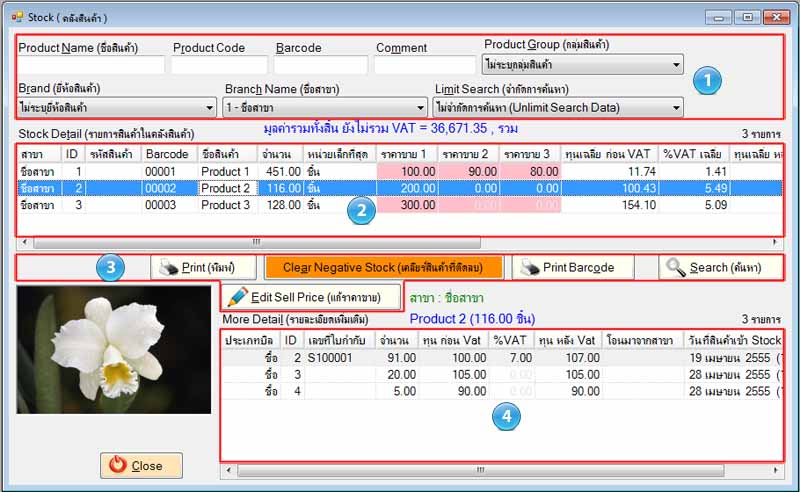This screenshot has width=800, height=492.
Task: Click the Print Barcode button
Action: 572,267
